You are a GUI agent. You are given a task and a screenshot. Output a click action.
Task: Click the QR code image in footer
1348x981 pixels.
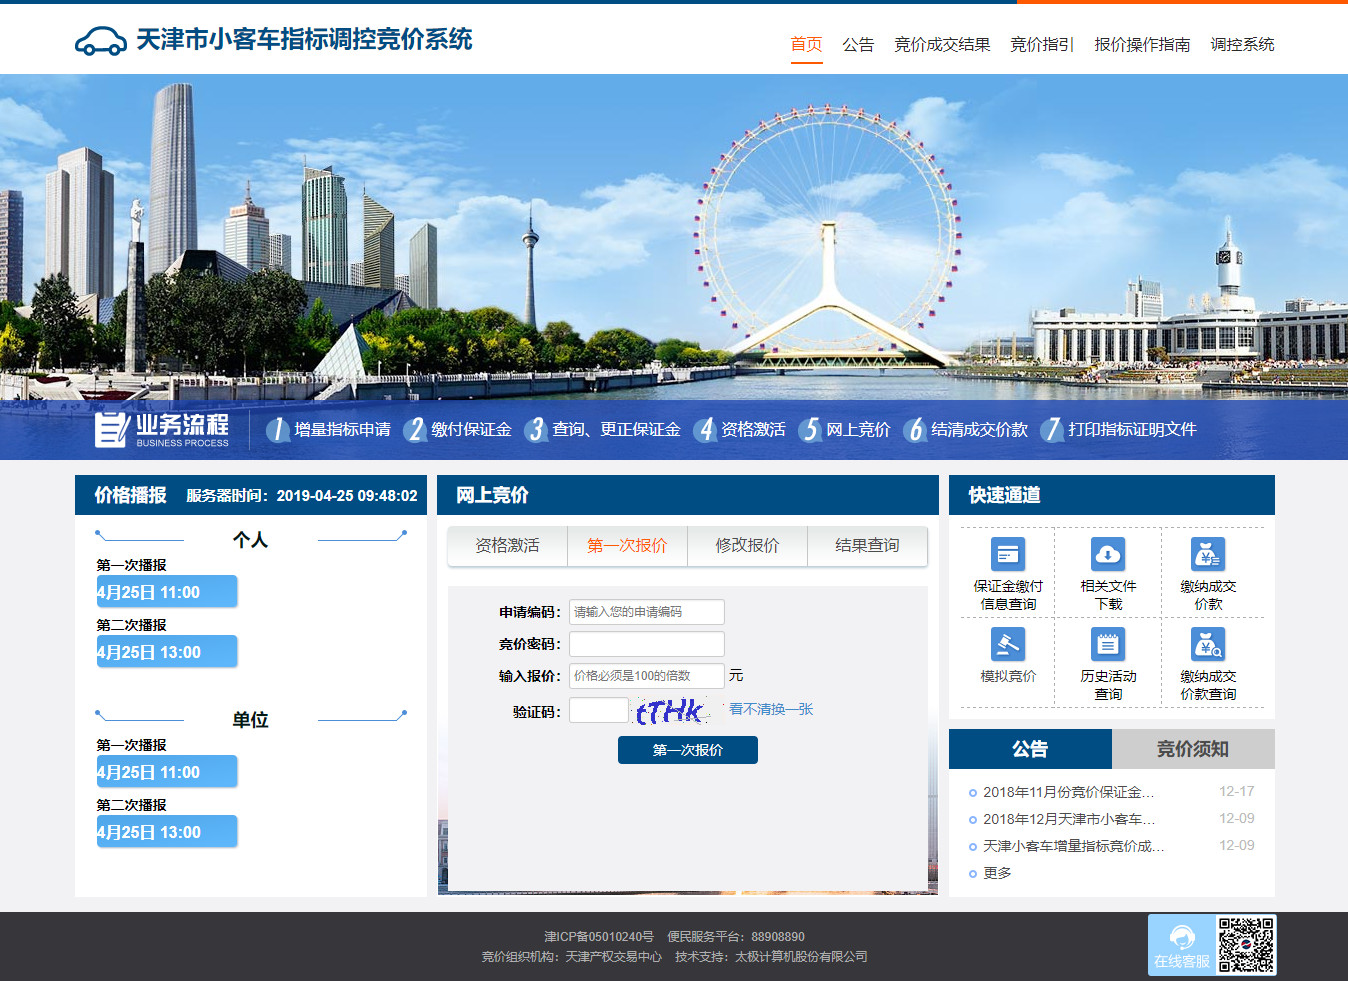1246,945
